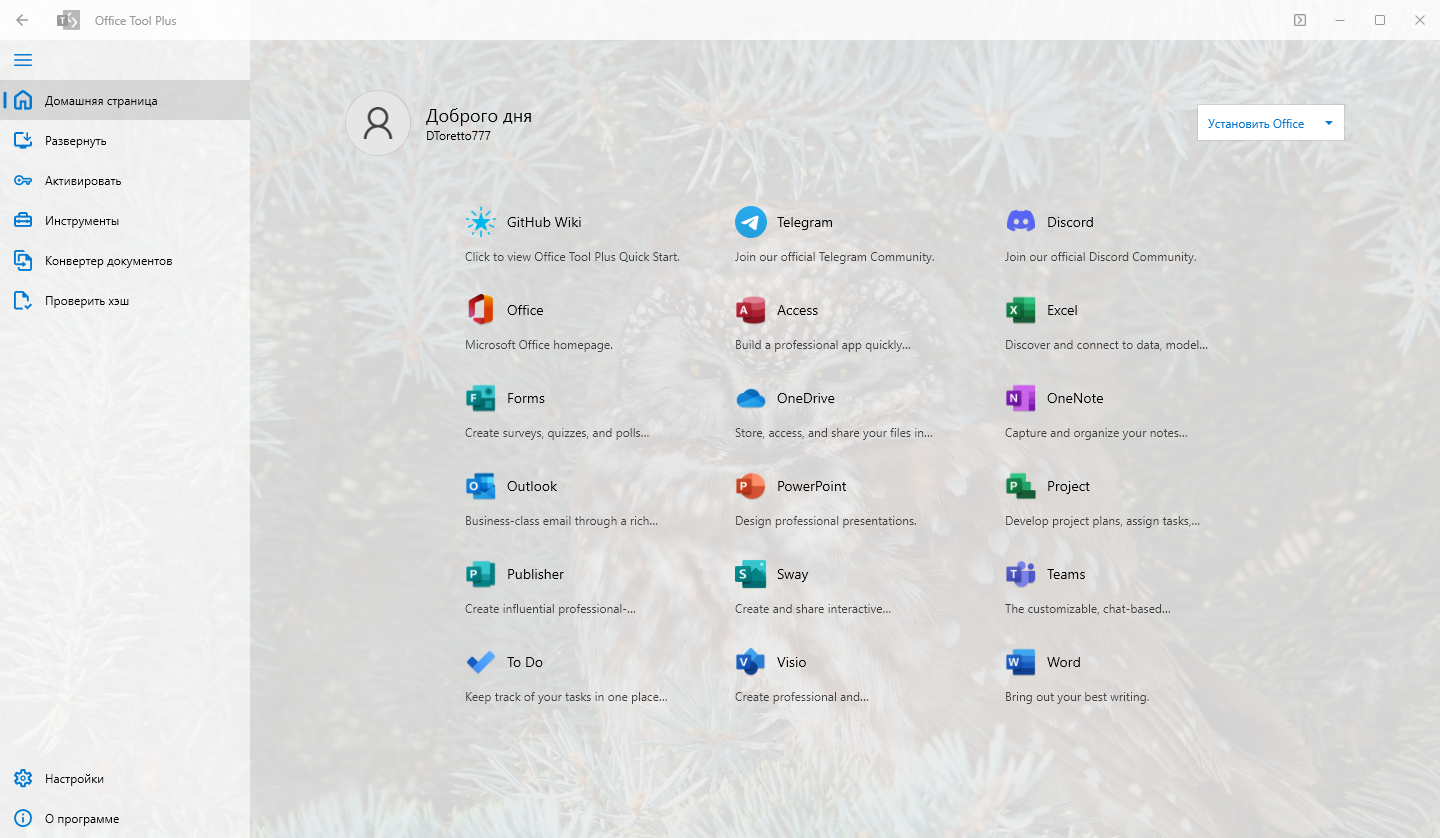Click 'Bring out your best writing.' text
The height and width of the screenshot is (838, 1440).
[x=1077, y=697]
